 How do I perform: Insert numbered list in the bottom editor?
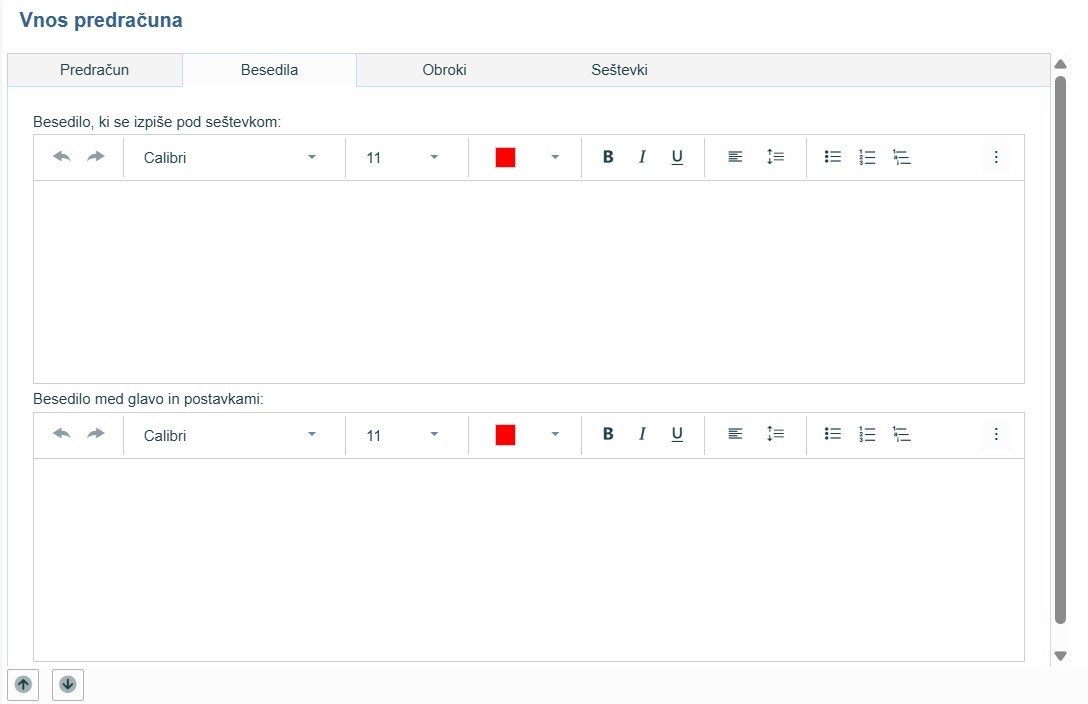coord(867,435)
